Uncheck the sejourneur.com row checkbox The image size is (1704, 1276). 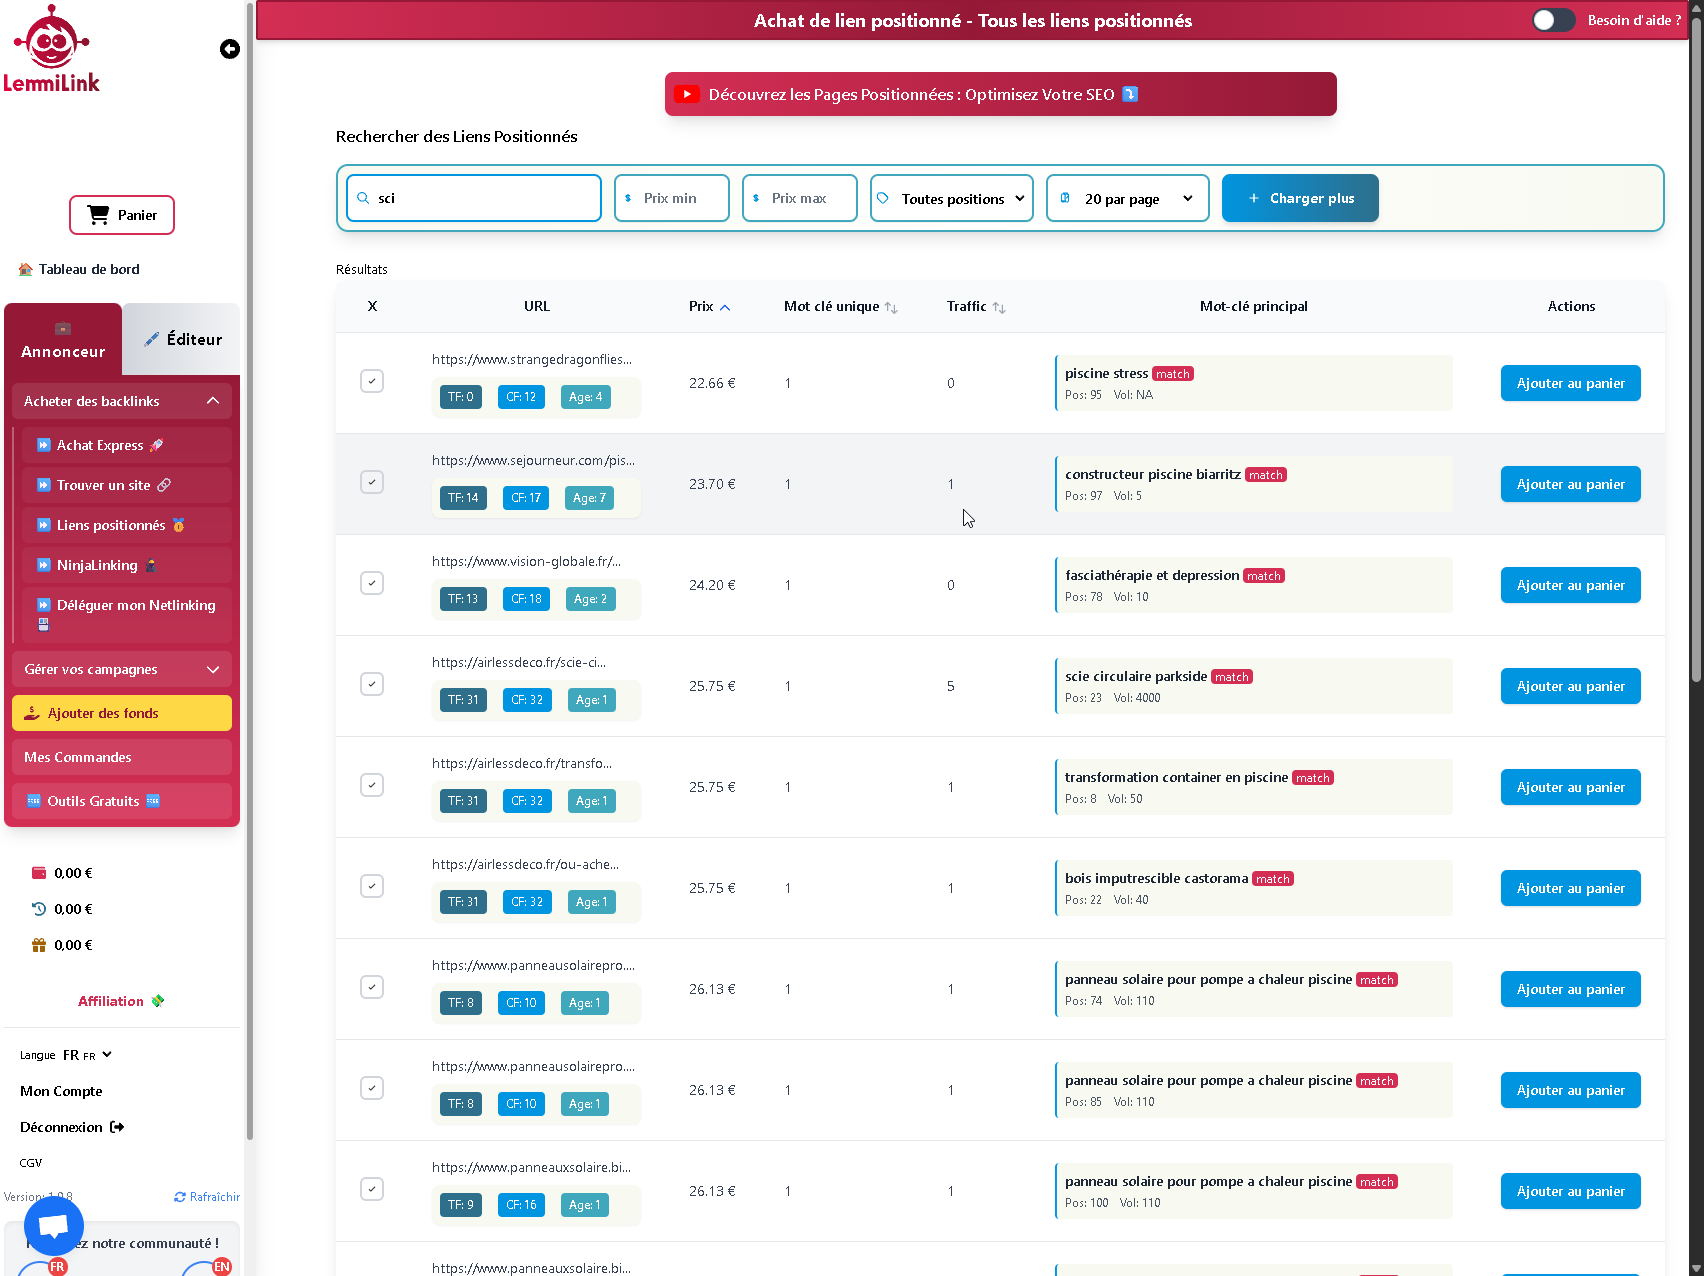click(x=371, y=482)
